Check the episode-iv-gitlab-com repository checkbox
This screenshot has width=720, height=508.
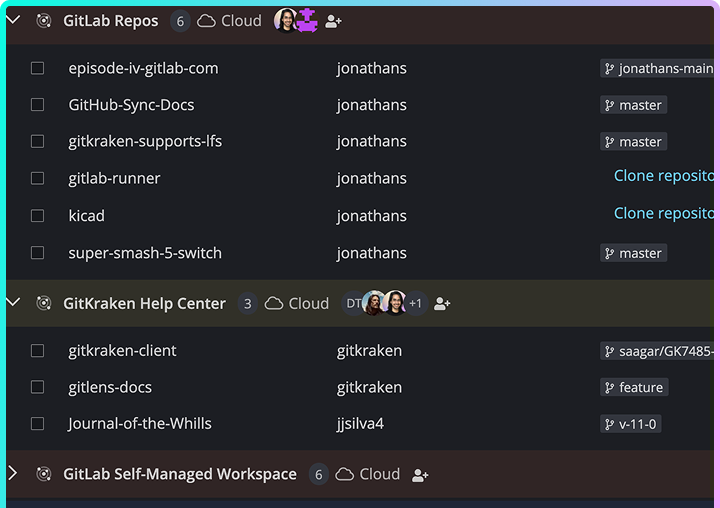(x=37, y=68)
